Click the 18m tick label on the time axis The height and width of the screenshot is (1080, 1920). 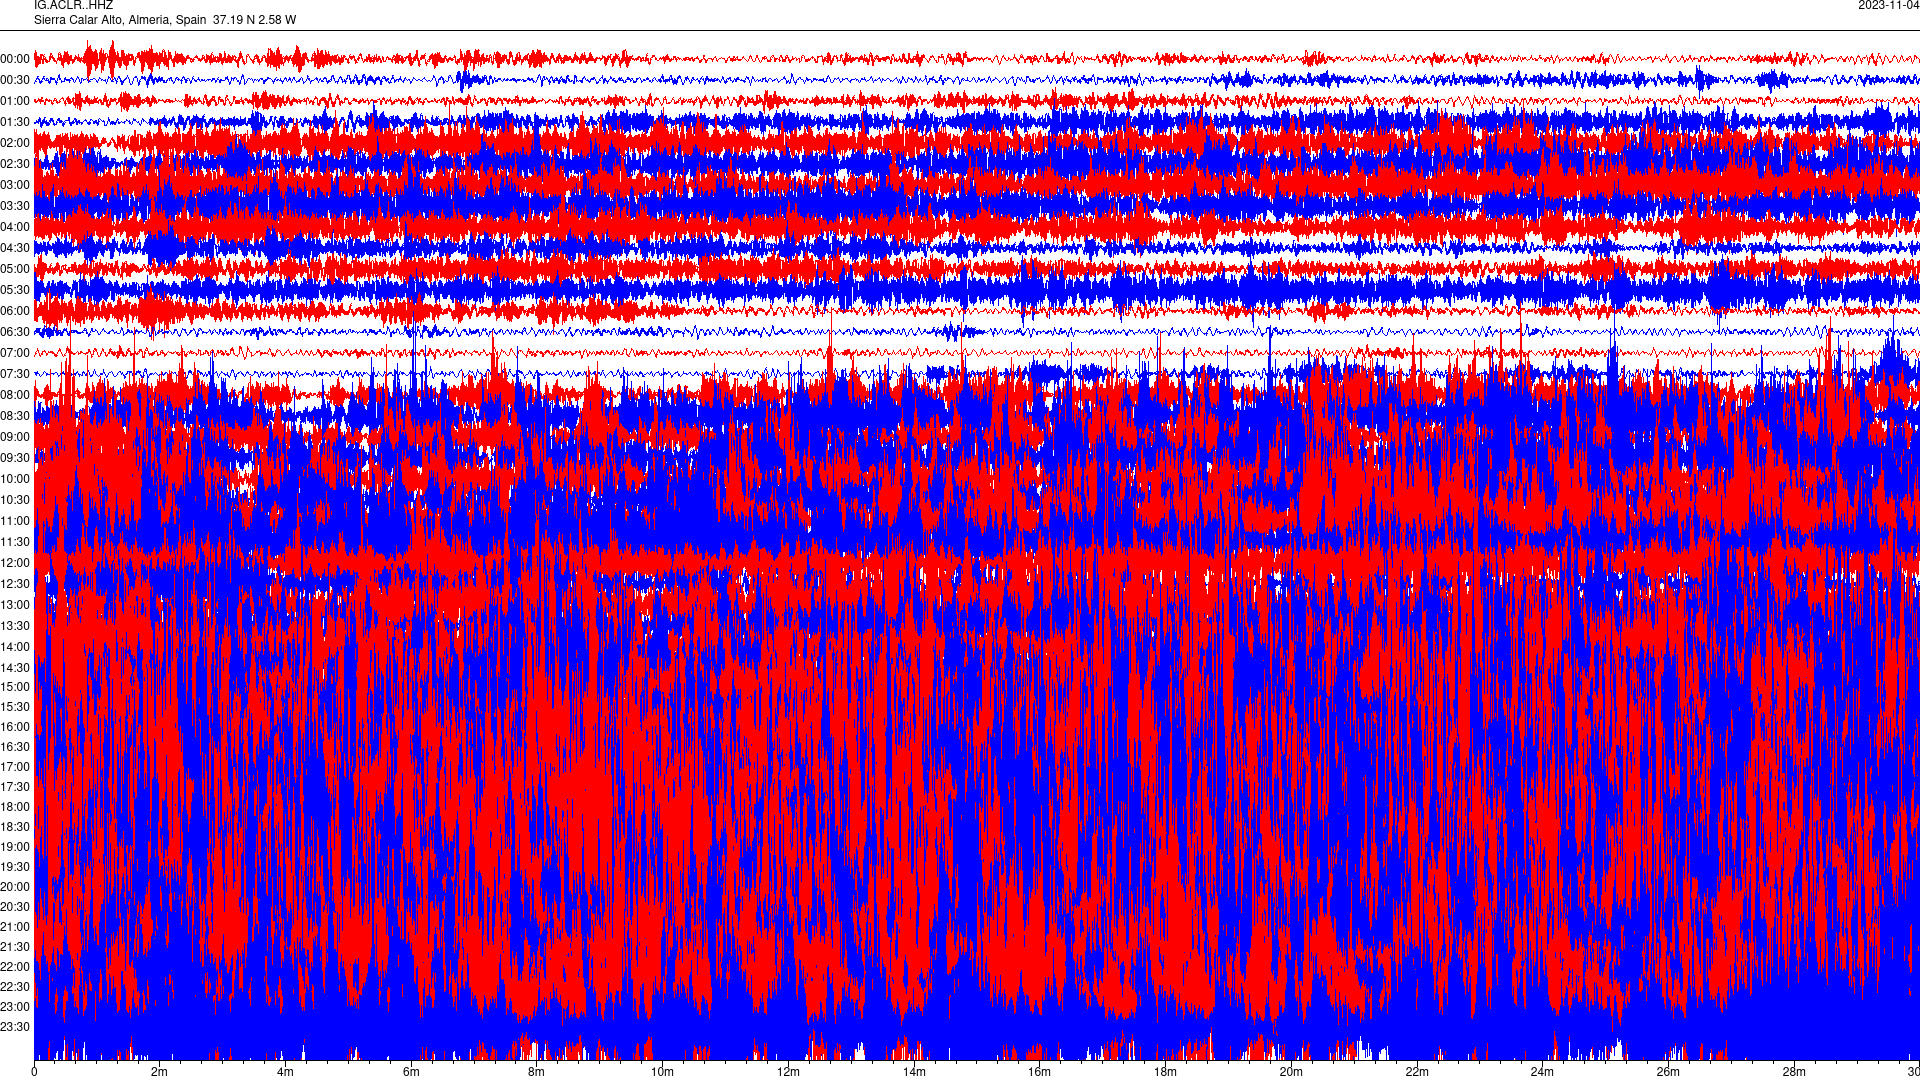(x=1165, y=1072)
